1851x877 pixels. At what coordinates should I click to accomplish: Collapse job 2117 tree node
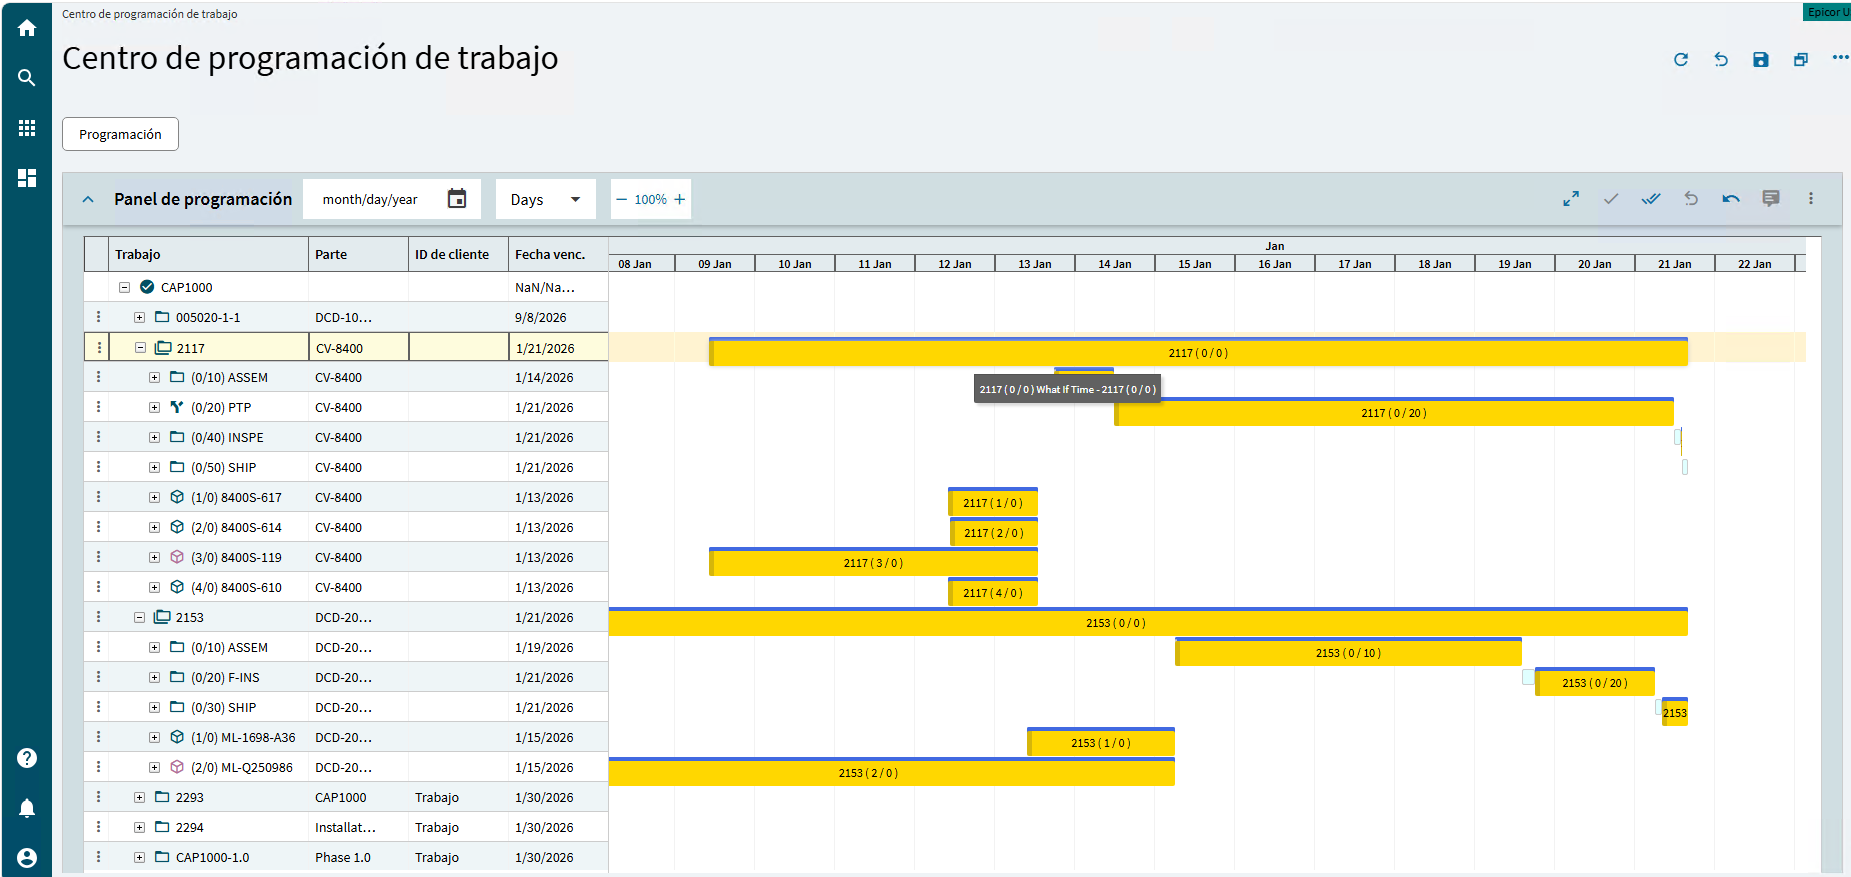click(x=141, y=348)
